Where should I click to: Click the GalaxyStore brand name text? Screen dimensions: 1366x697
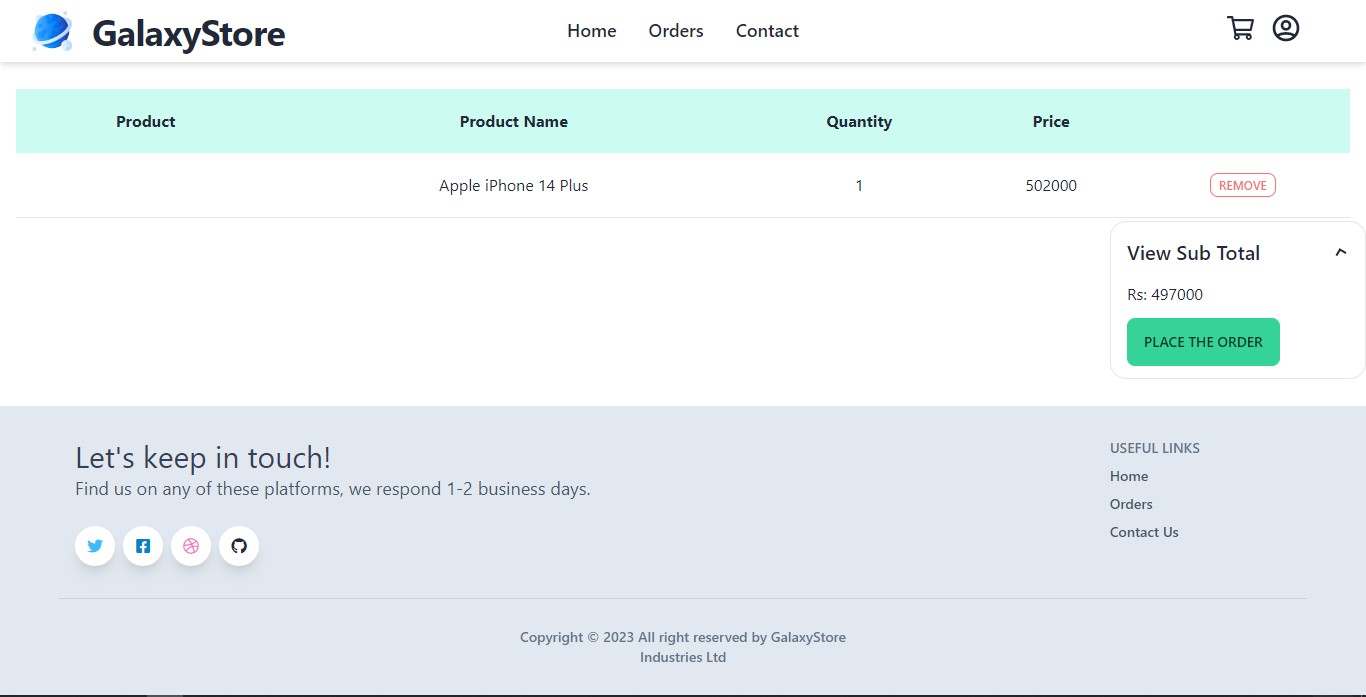[188, 34]
